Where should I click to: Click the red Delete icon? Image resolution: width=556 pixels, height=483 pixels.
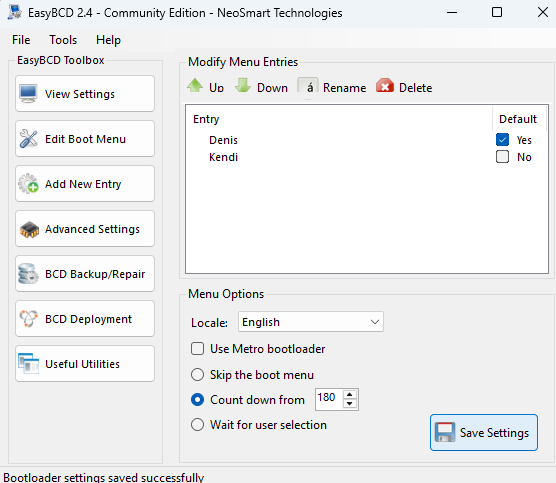pos(385,86)
